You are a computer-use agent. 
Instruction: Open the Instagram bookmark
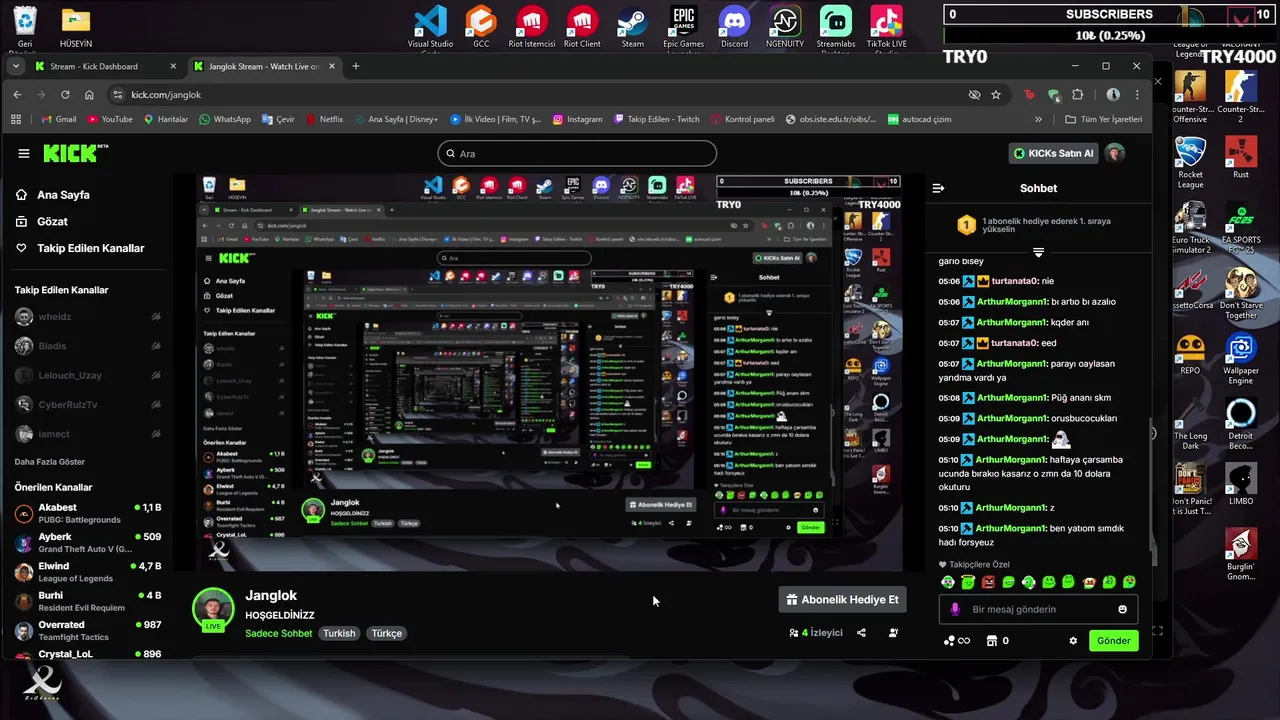577,119
